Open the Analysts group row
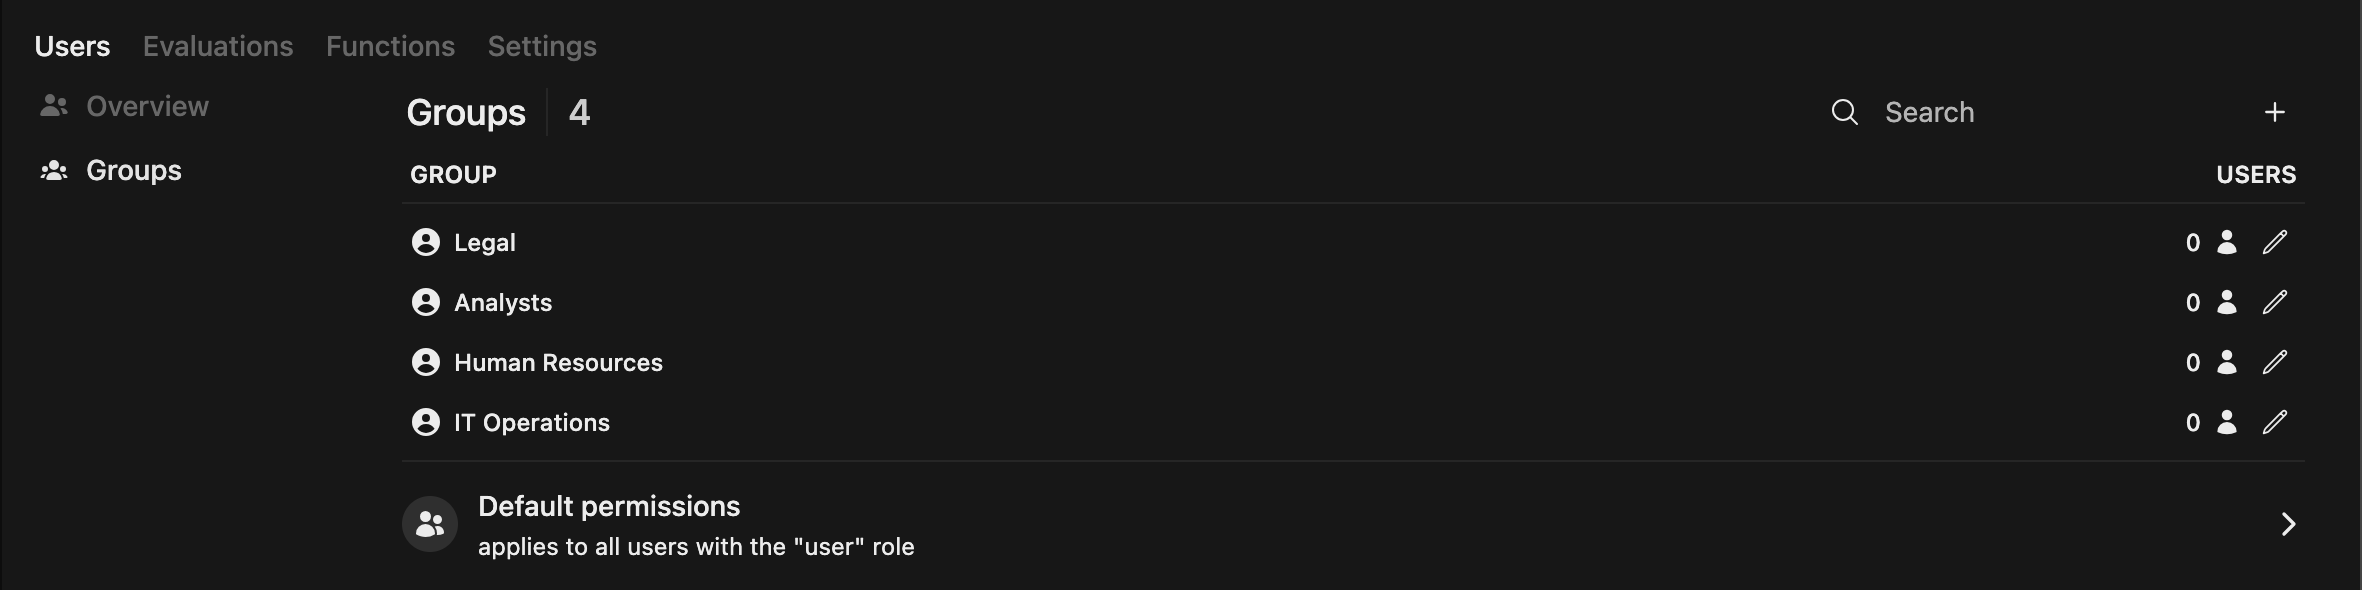The height and width of the screenshot is (590, 2362). pyautogui.click(x=503, y=302)
